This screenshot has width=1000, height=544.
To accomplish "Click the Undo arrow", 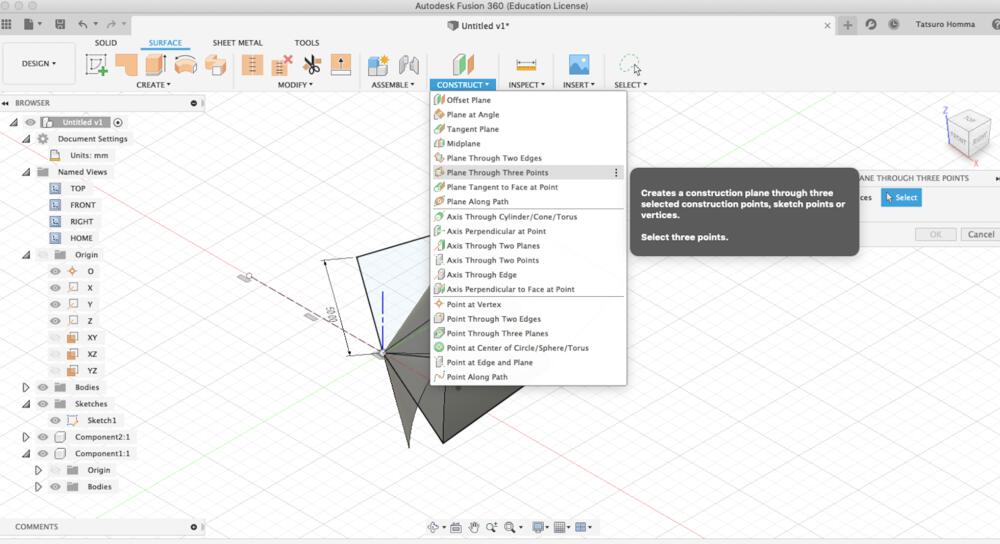I will [x=83, y=24].
